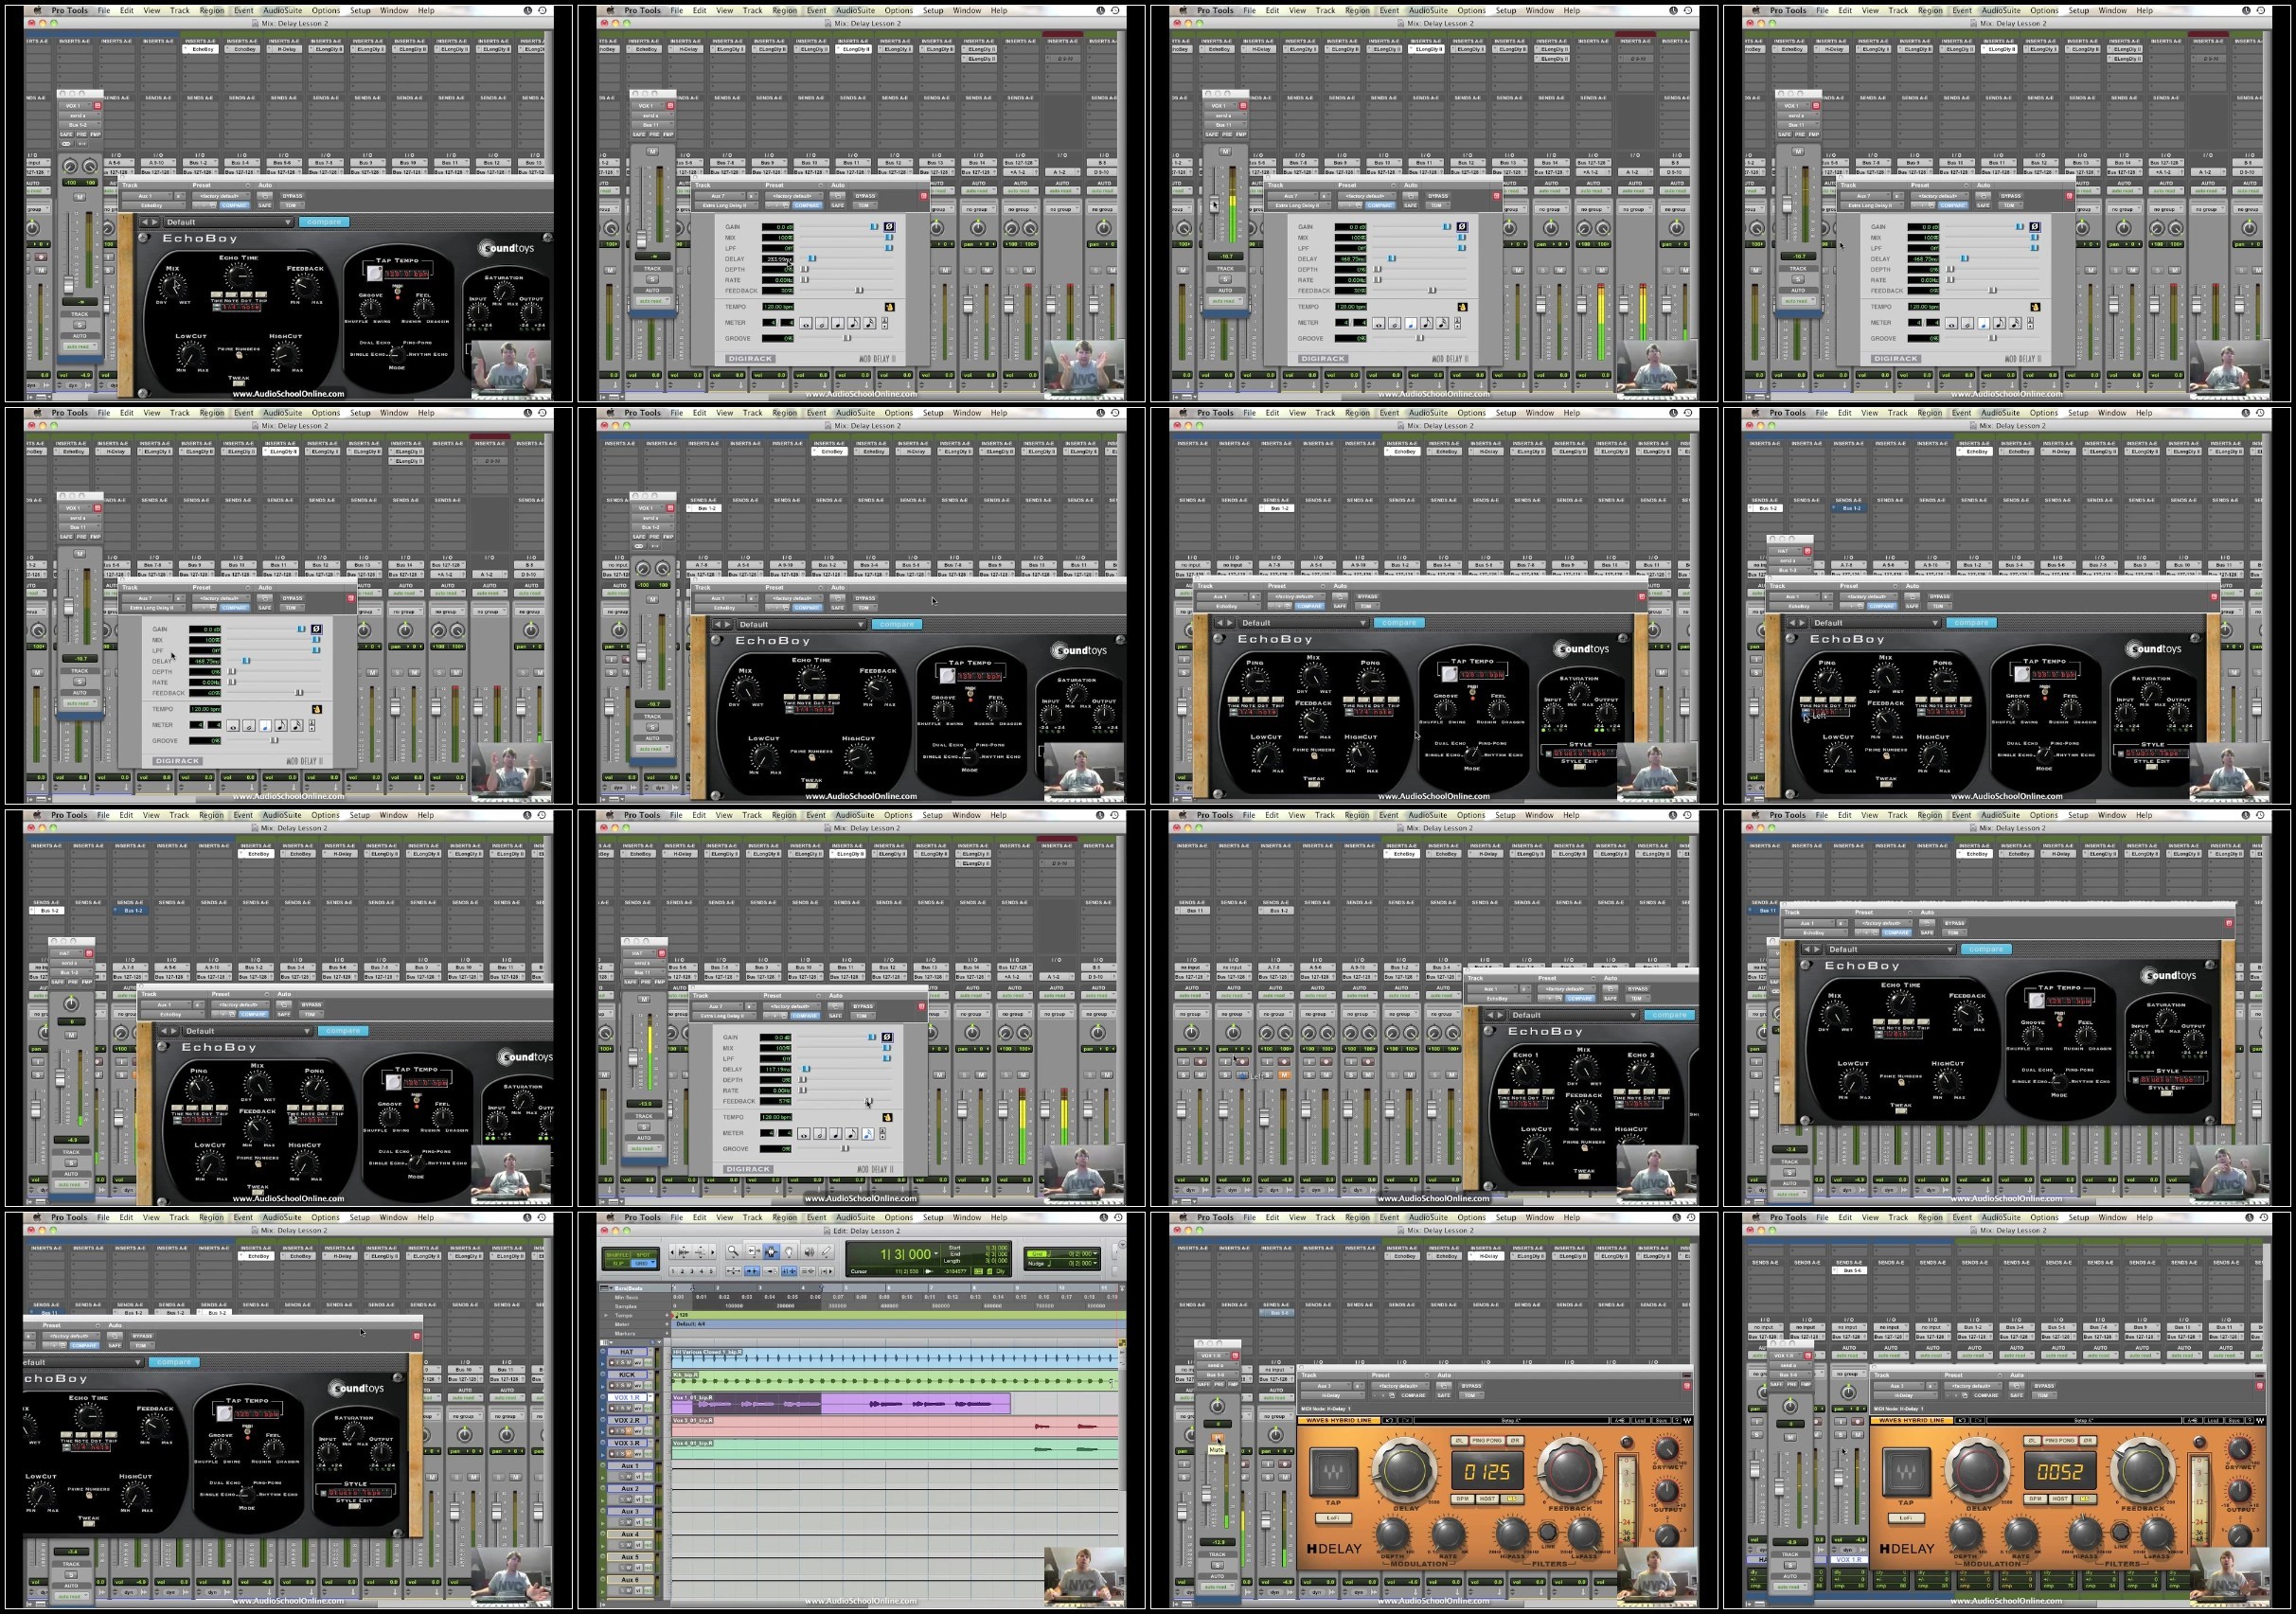Open the Event menu in Edit window frame
Screen dimensions: 2296x1614
816,1217
